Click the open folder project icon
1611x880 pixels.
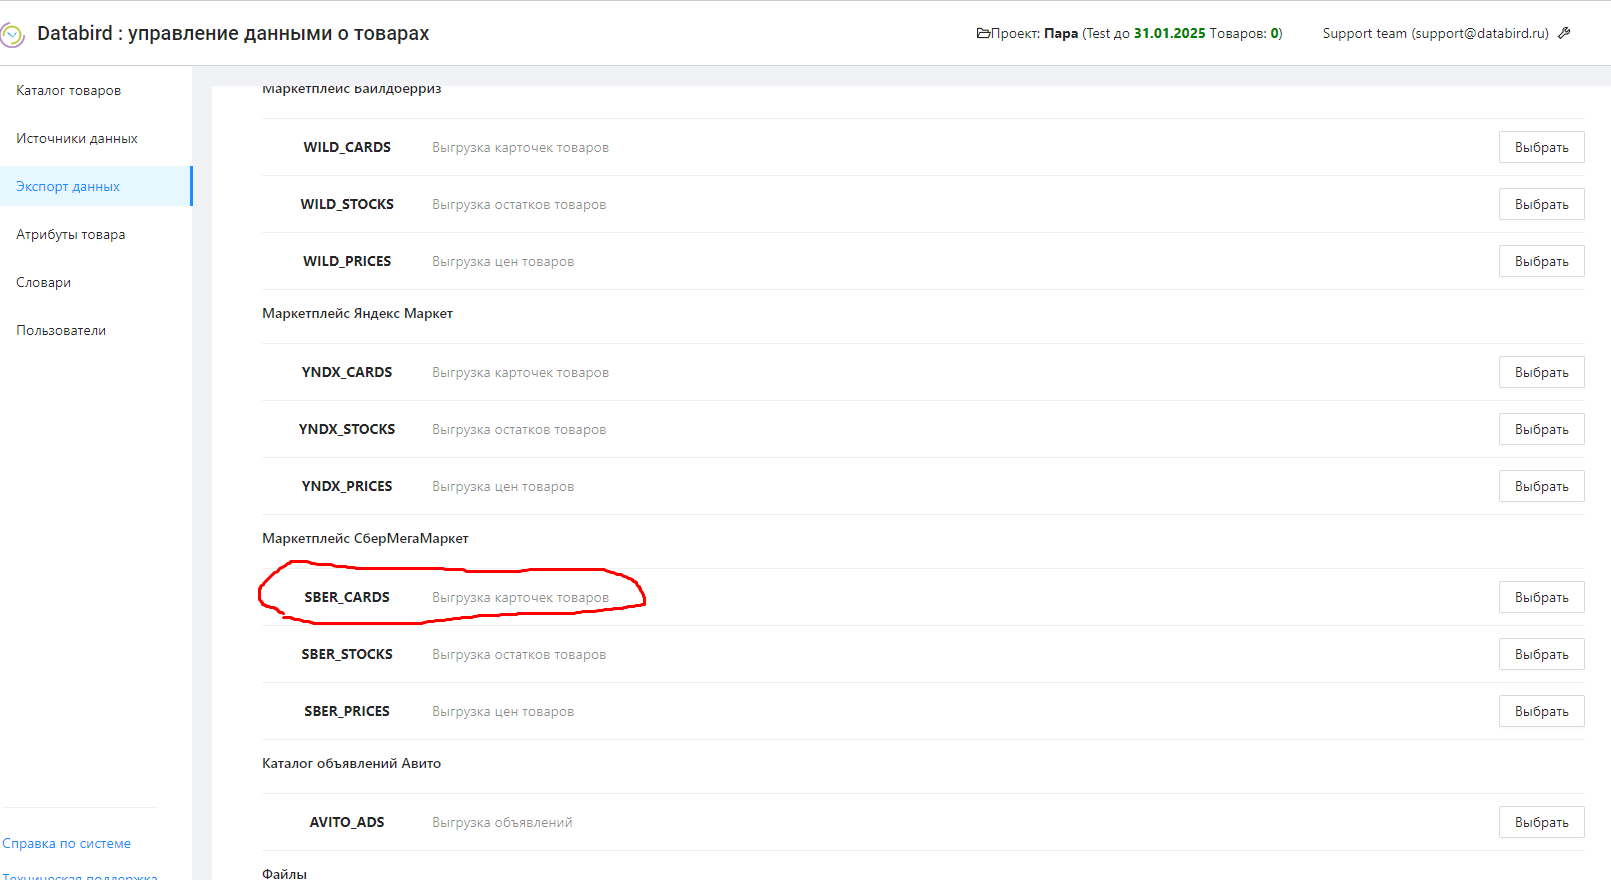(x=983, y=33)
